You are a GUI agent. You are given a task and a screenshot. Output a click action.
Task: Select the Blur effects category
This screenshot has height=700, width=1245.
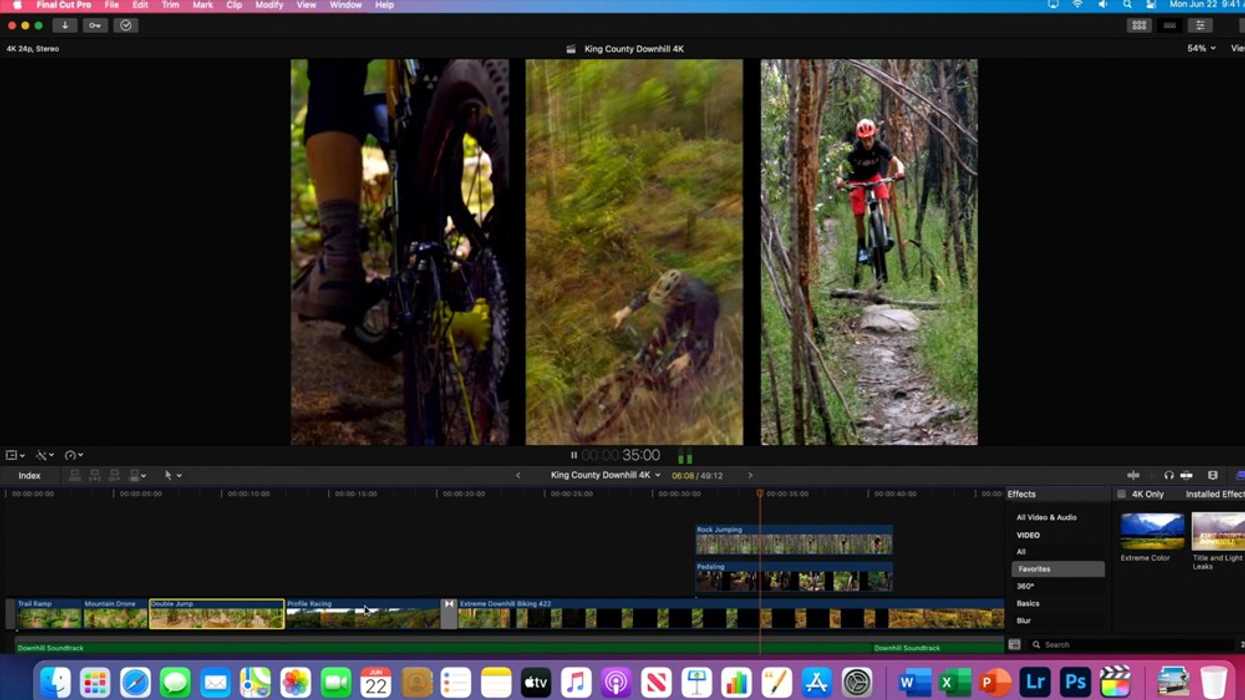(x=1023, y=621)
